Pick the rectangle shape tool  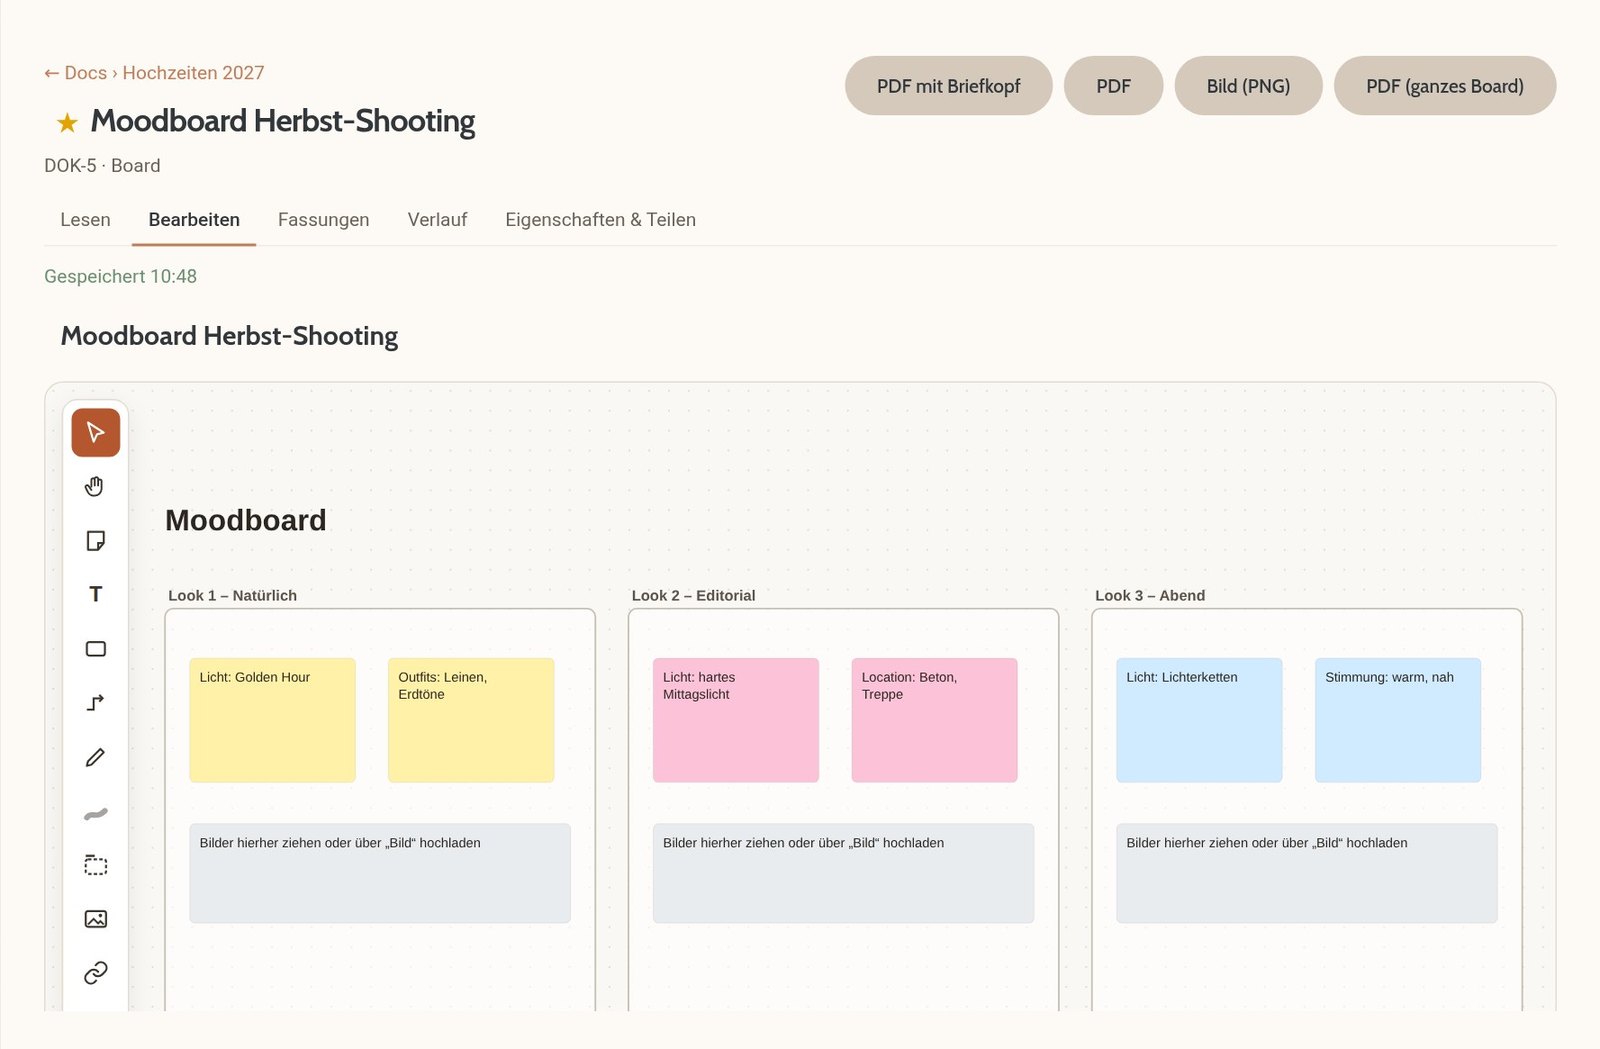click(x=96, y=649)
